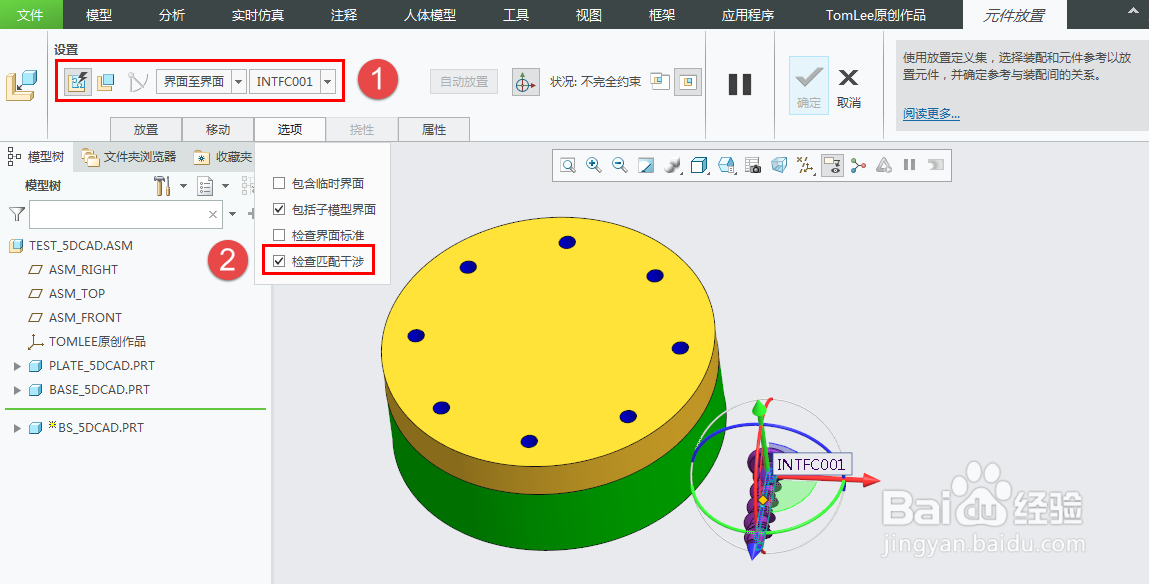Toggle the annotation display eye icon
Image resolution: width=1149 pixels, height=584 pixels.
tap(832, 165)
